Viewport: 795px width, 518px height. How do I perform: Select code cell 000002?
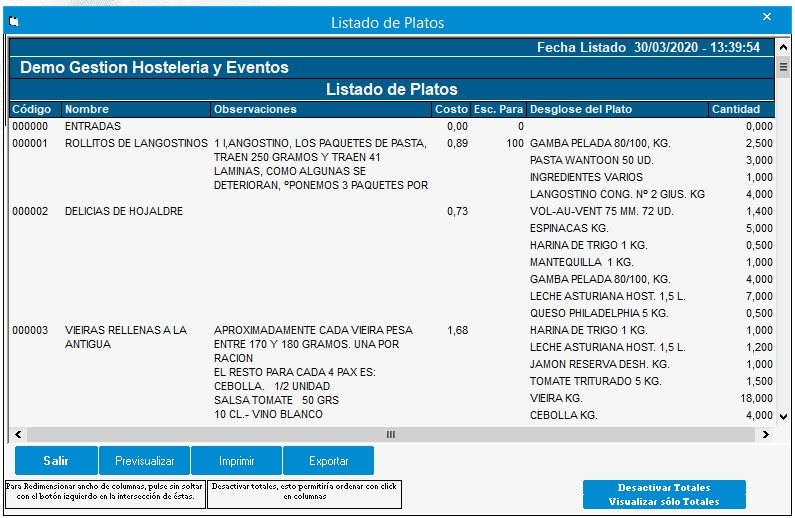(x=30, y=211)
